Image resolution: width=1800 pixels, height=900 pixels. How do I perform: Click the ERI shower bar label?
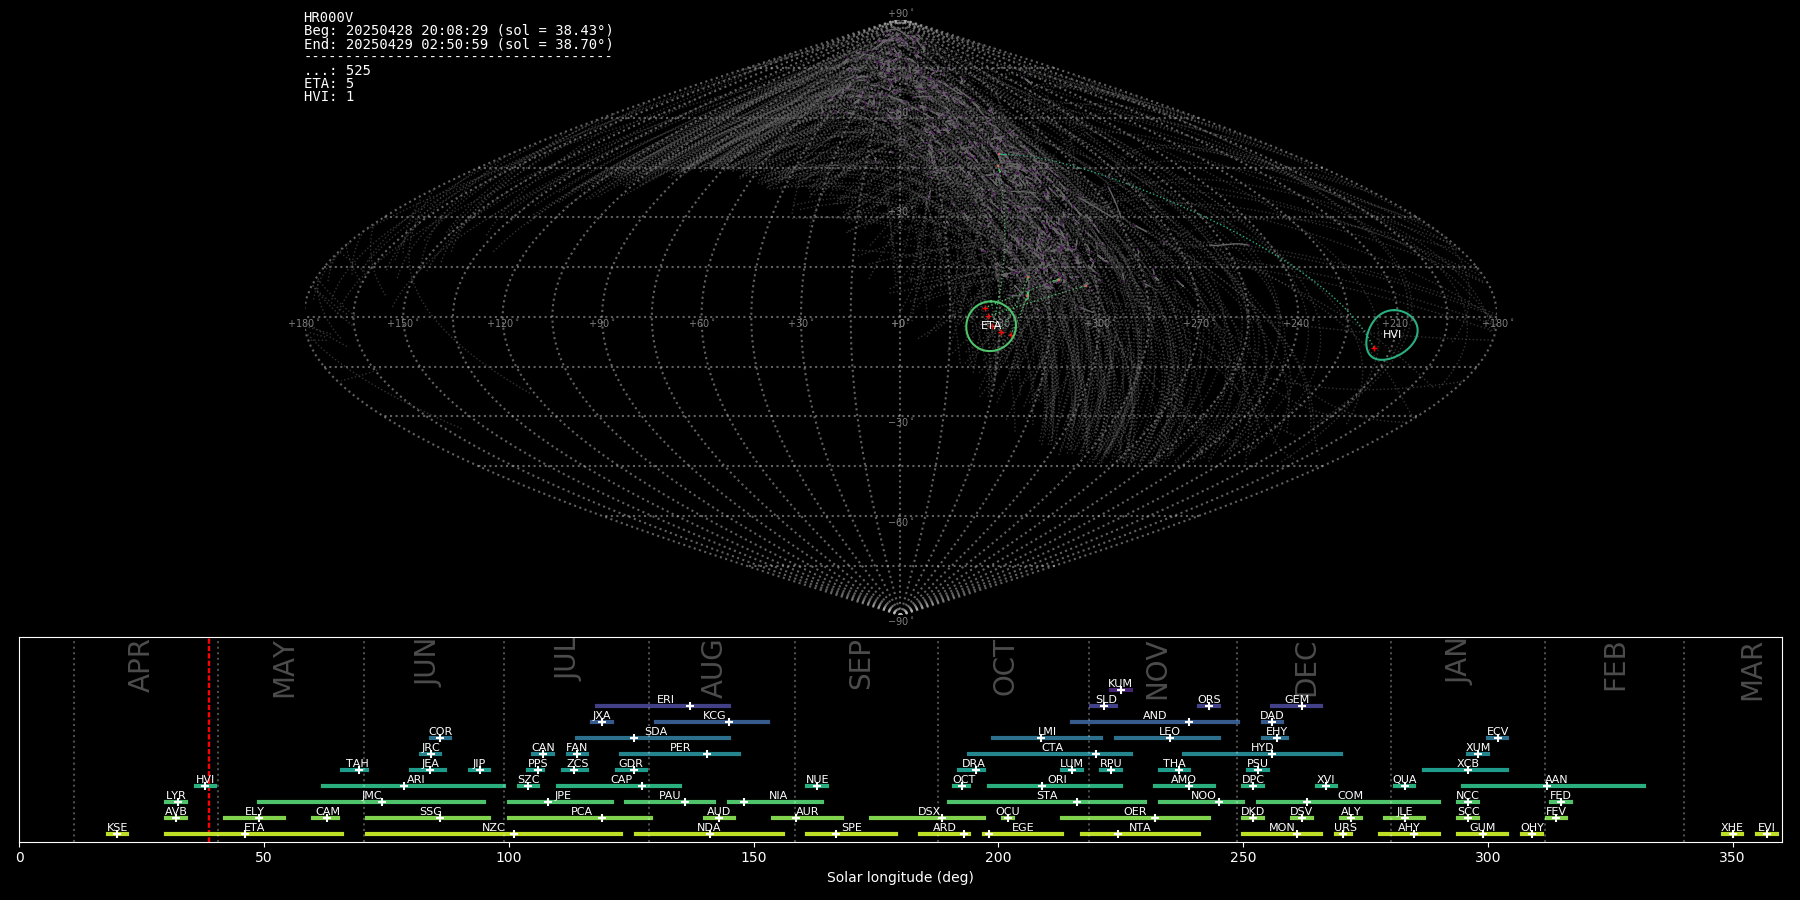(665, 700)
